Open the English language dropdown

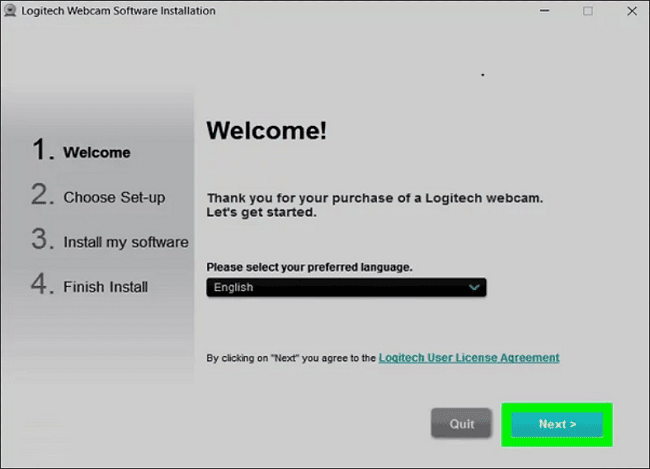pos(346,287)
